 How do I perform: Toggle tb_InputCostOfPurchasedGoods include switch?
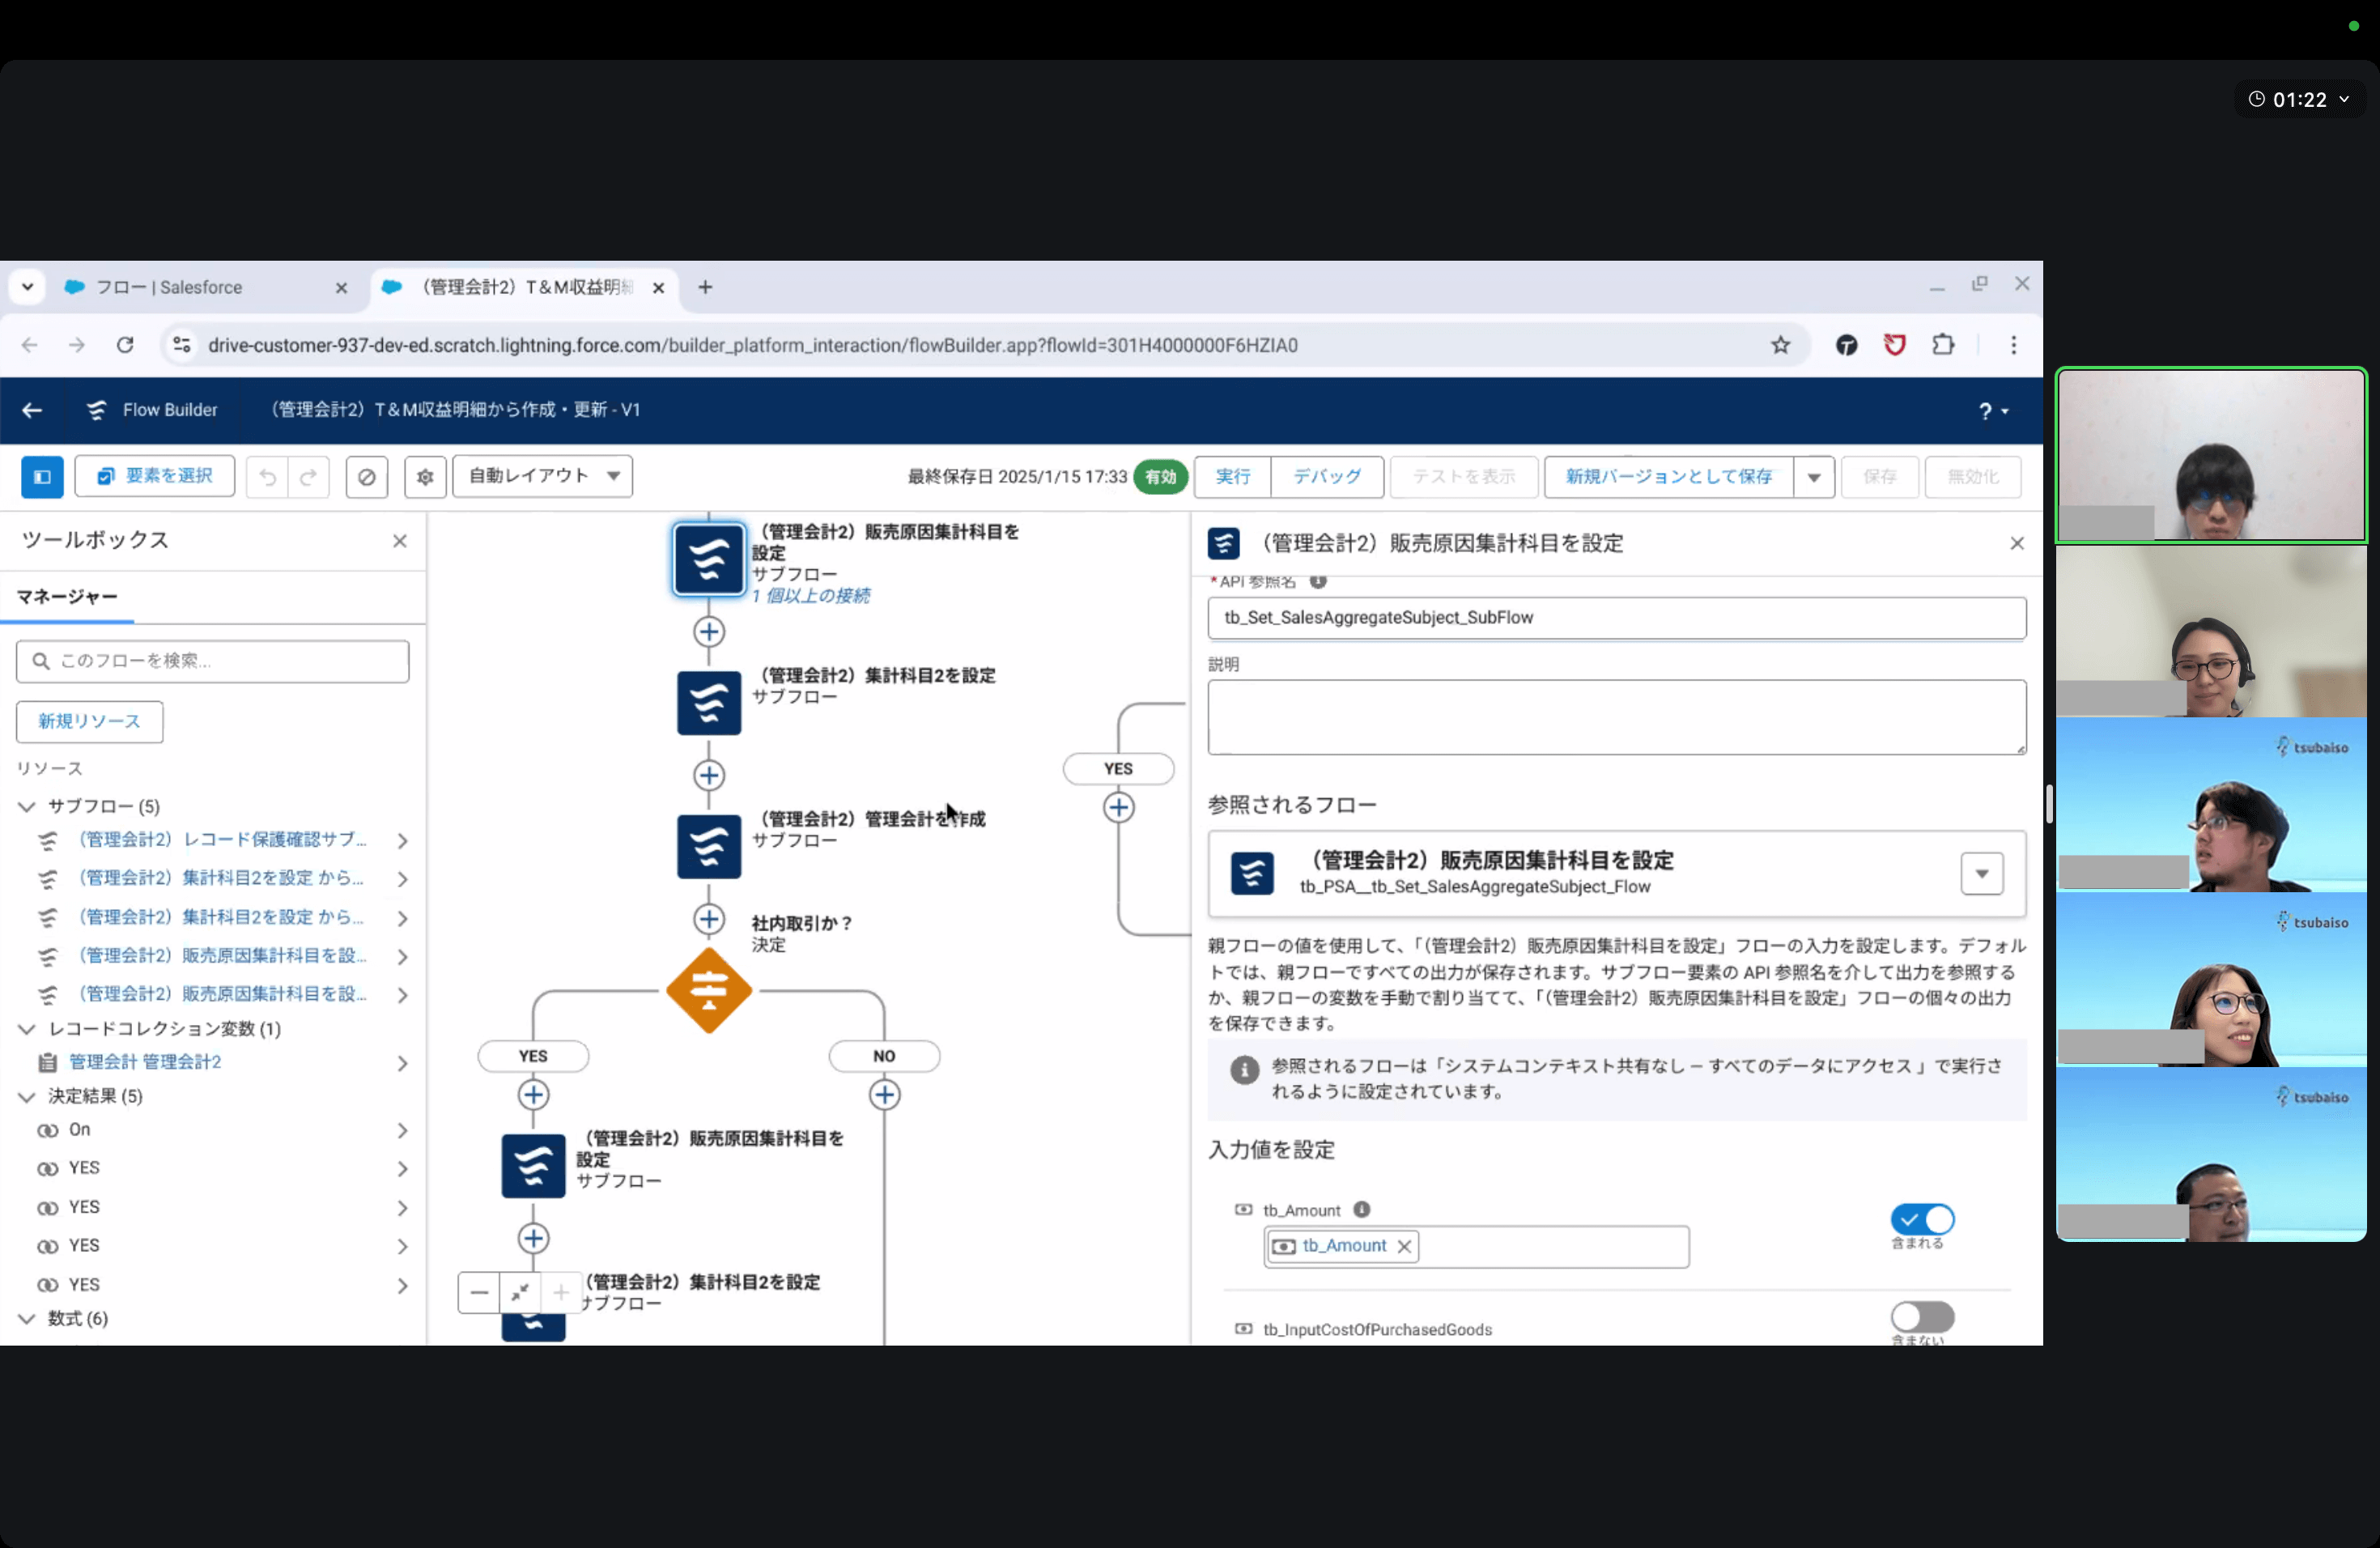coord(1921,1317)
